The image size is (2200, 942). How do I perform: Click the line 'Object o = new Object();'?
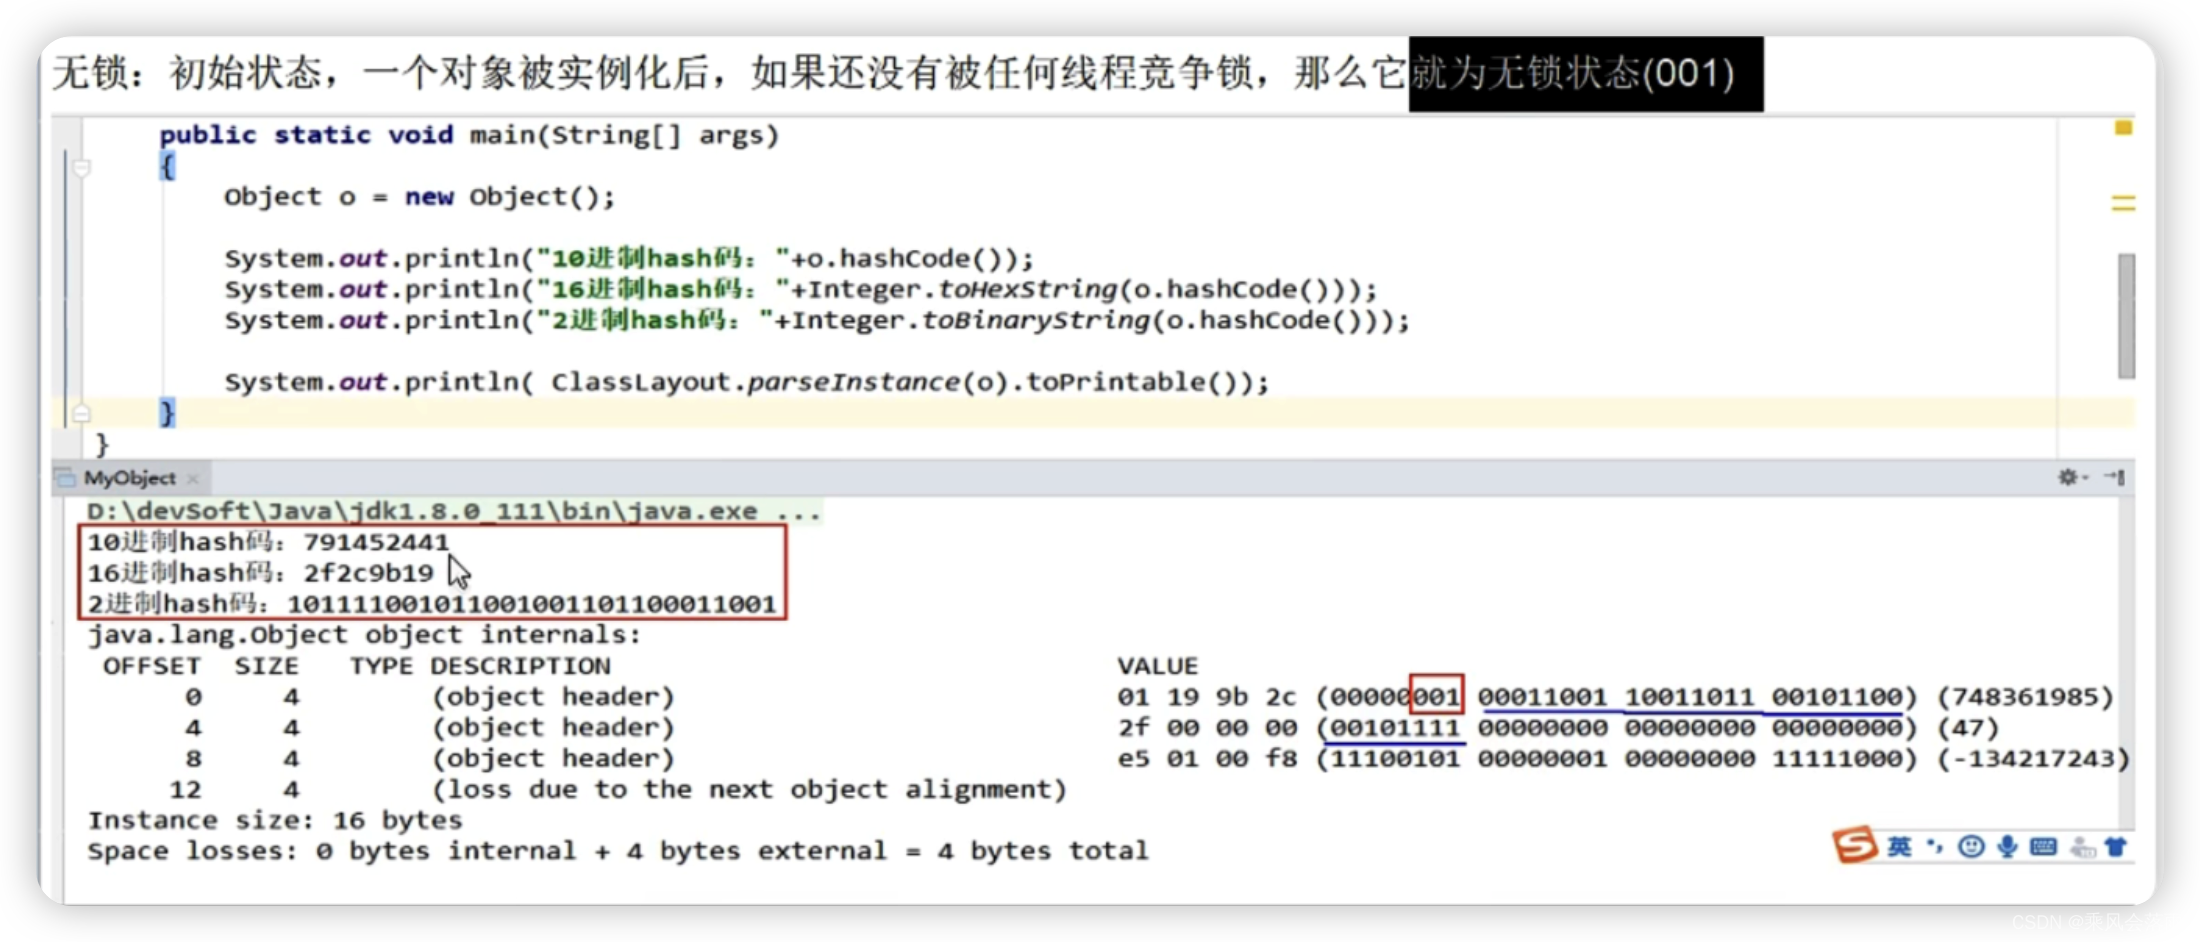[419, 197]
